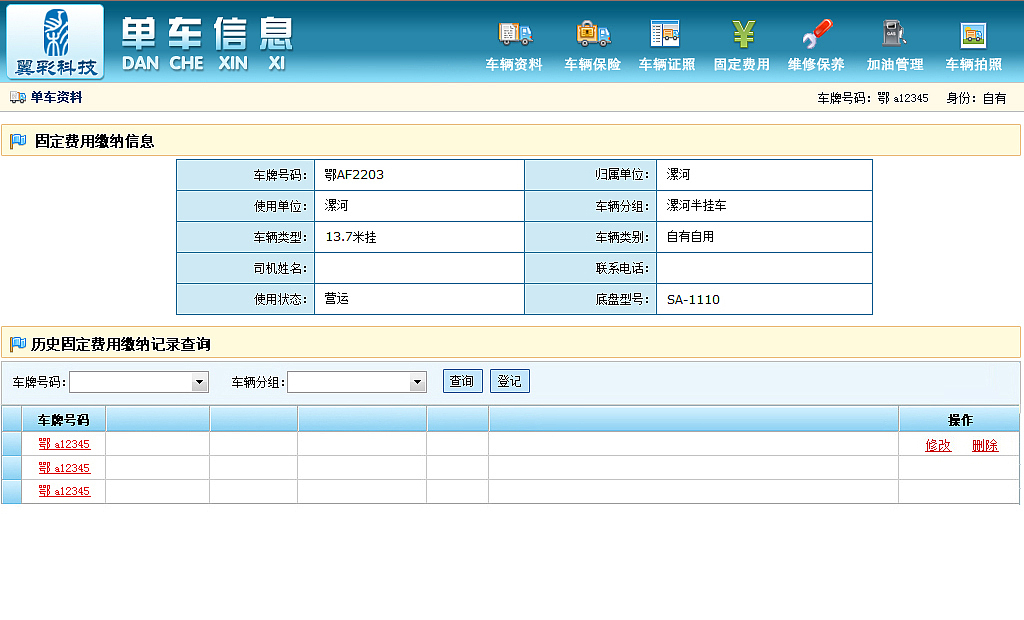1024x620 pixels.
Task: Click the truck icon beside 单车资料
Action: pyautogui.click(x=18, y=97)
